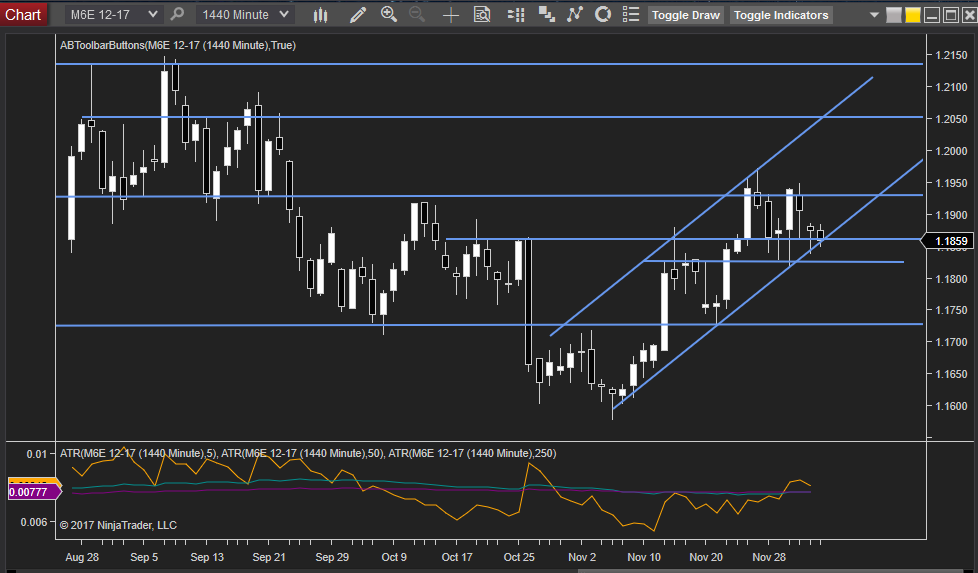The height and width of the screenshot is (573, 978).
Task: Click the zoom out magnifier icon
Action: point(417,14)
